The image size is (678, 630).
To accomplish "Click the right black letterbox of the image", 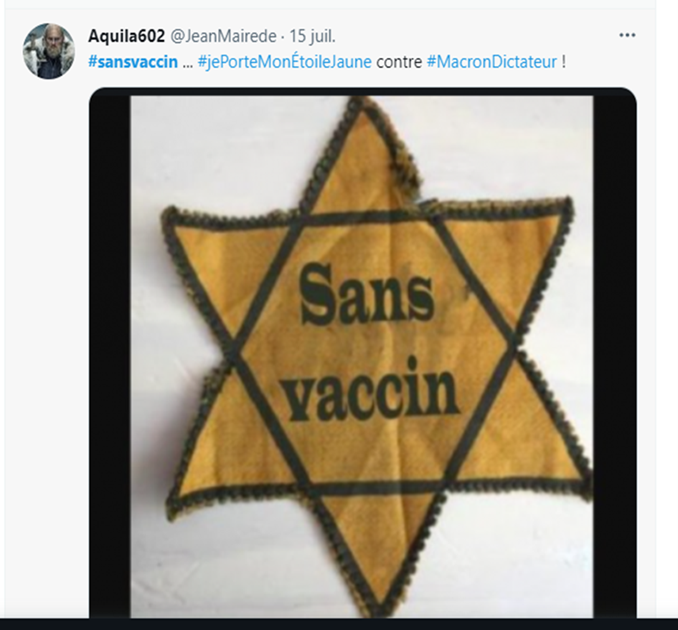I will pos(614,352).
